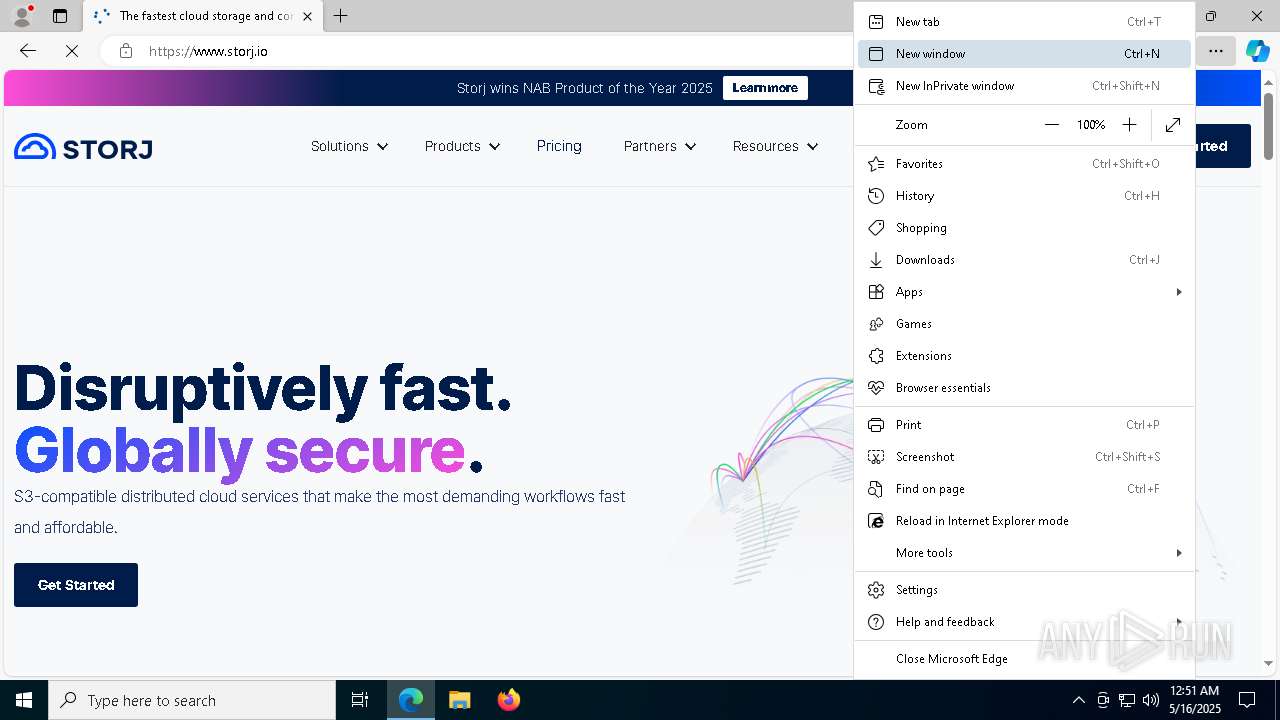Open a new tab with plus button
Image resolution: width=1280 pixels, height=720 pixels.
click(x=341, y=16)
